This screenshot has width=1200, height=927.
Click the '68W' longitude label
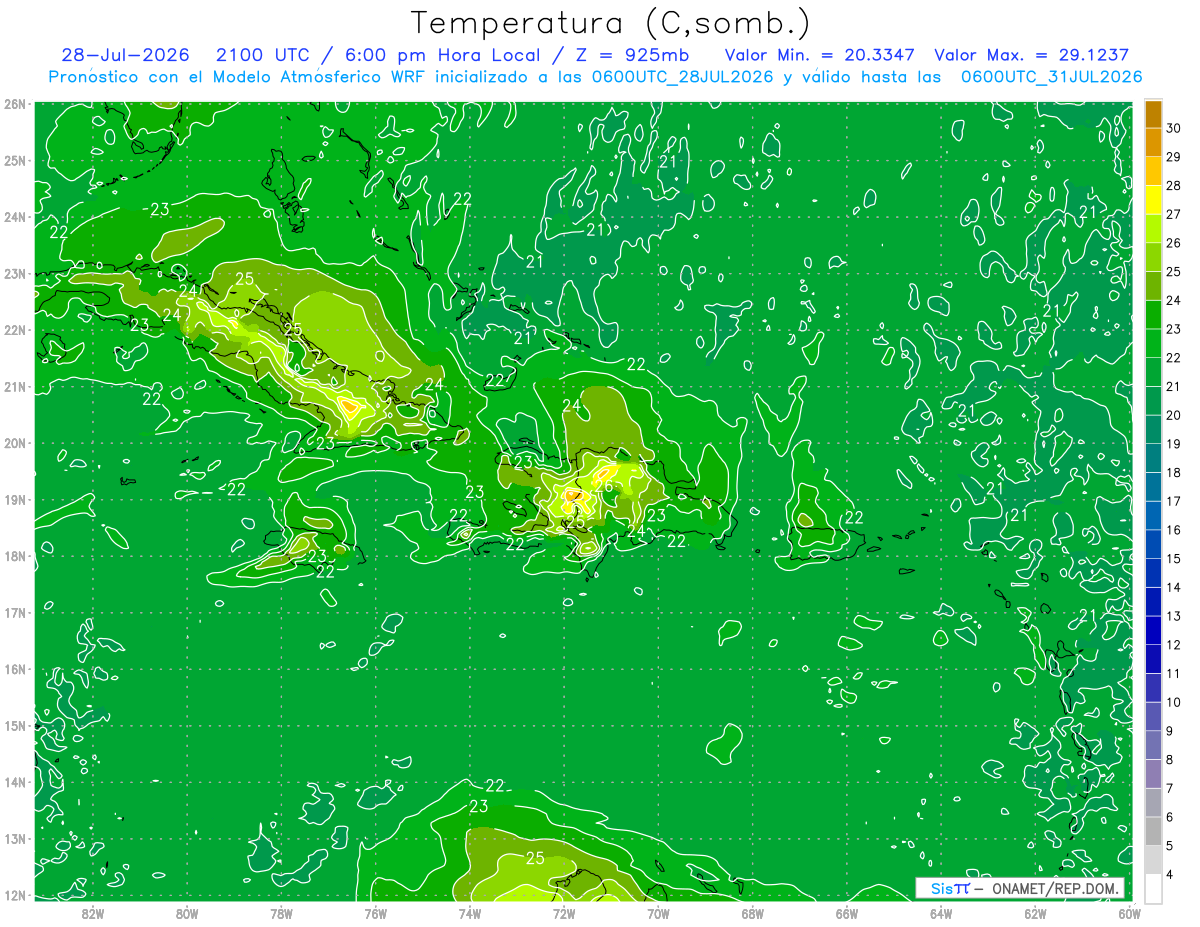coord(752,912)
